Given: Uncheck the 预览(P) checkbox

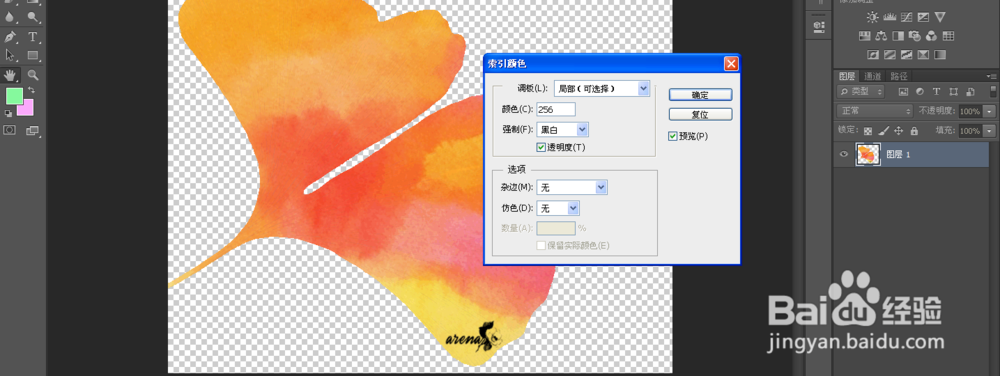Looking at the screenshot, I should [672, 136].
